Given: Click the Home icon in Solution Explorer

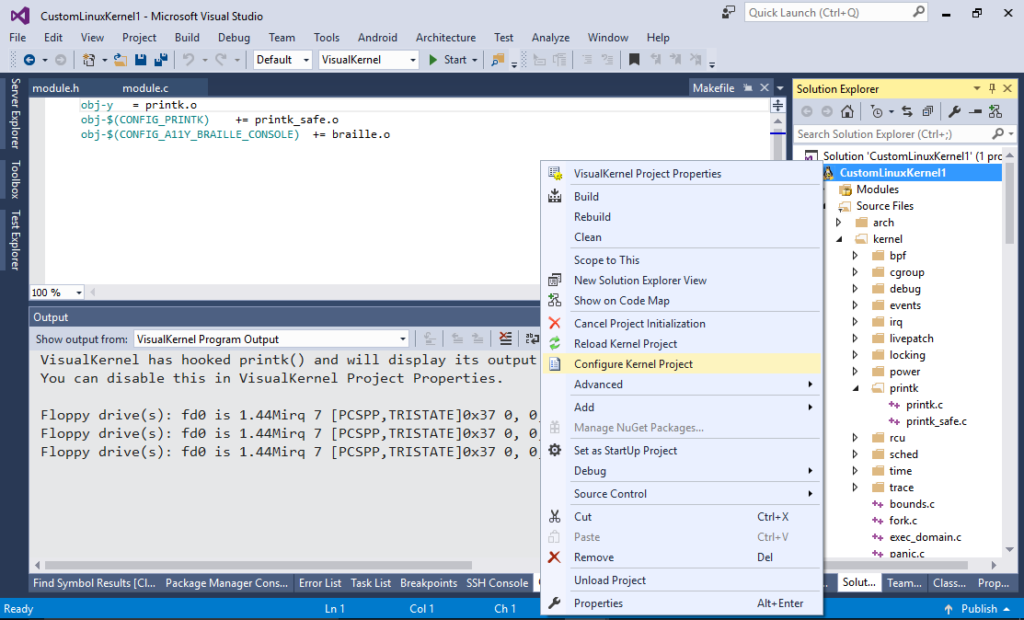Looking at the screenshot, I should pos(848,112).
